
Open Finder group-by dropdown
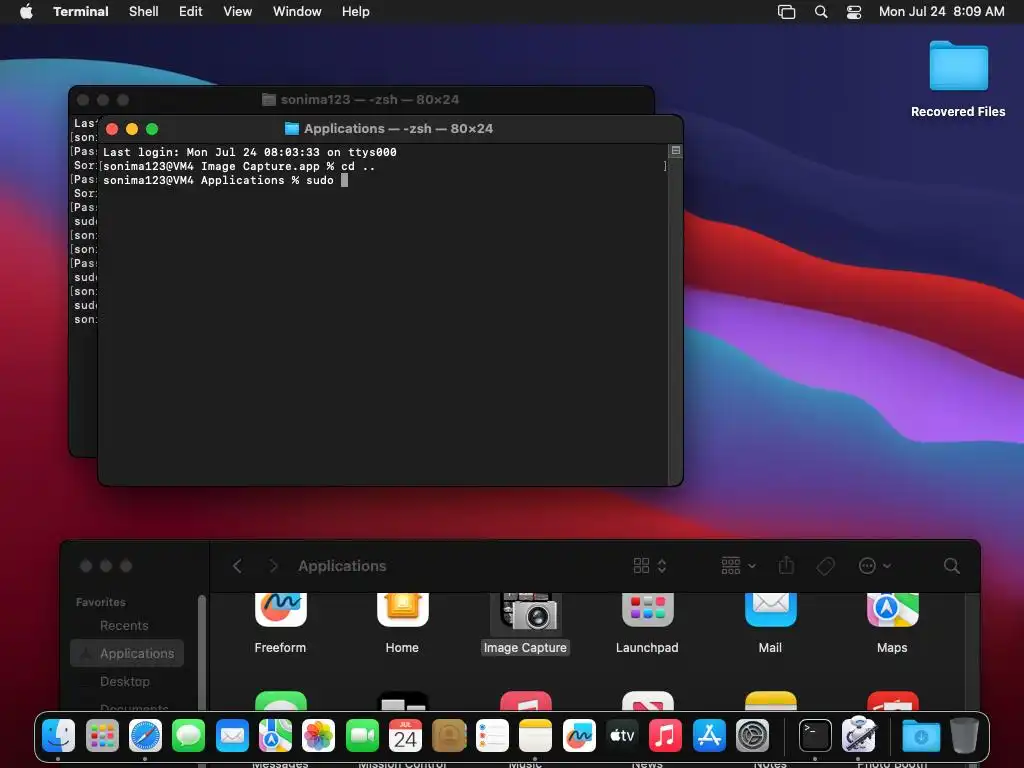(x=738, y=566)
